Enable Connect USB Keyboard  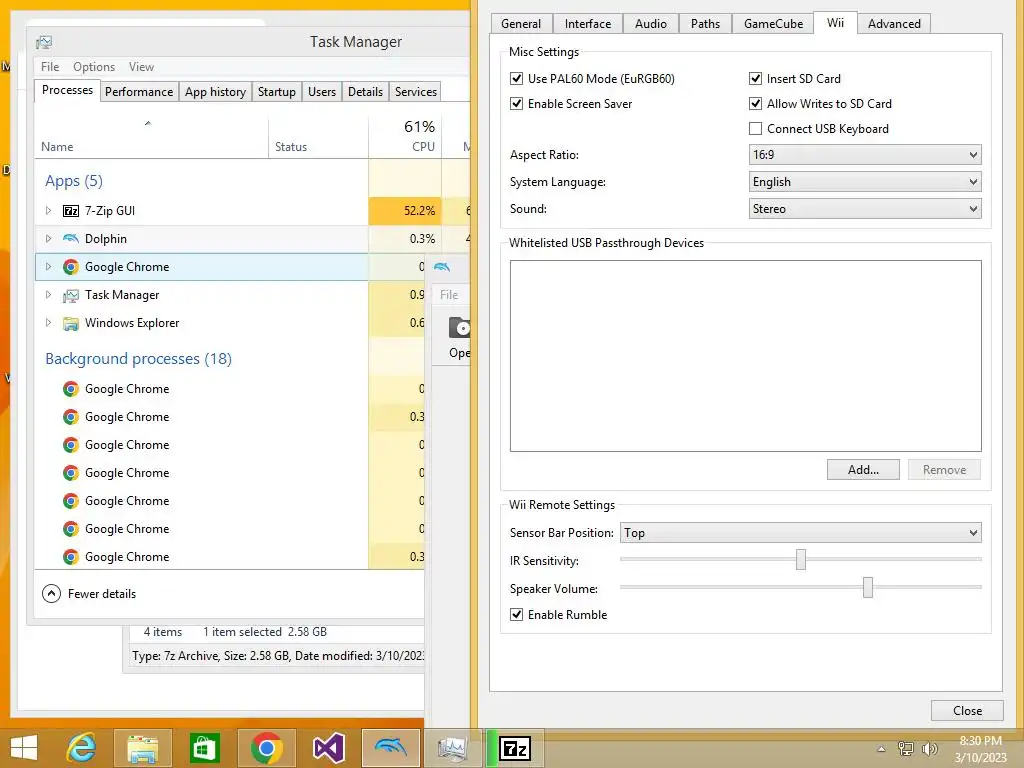point(756,129)
